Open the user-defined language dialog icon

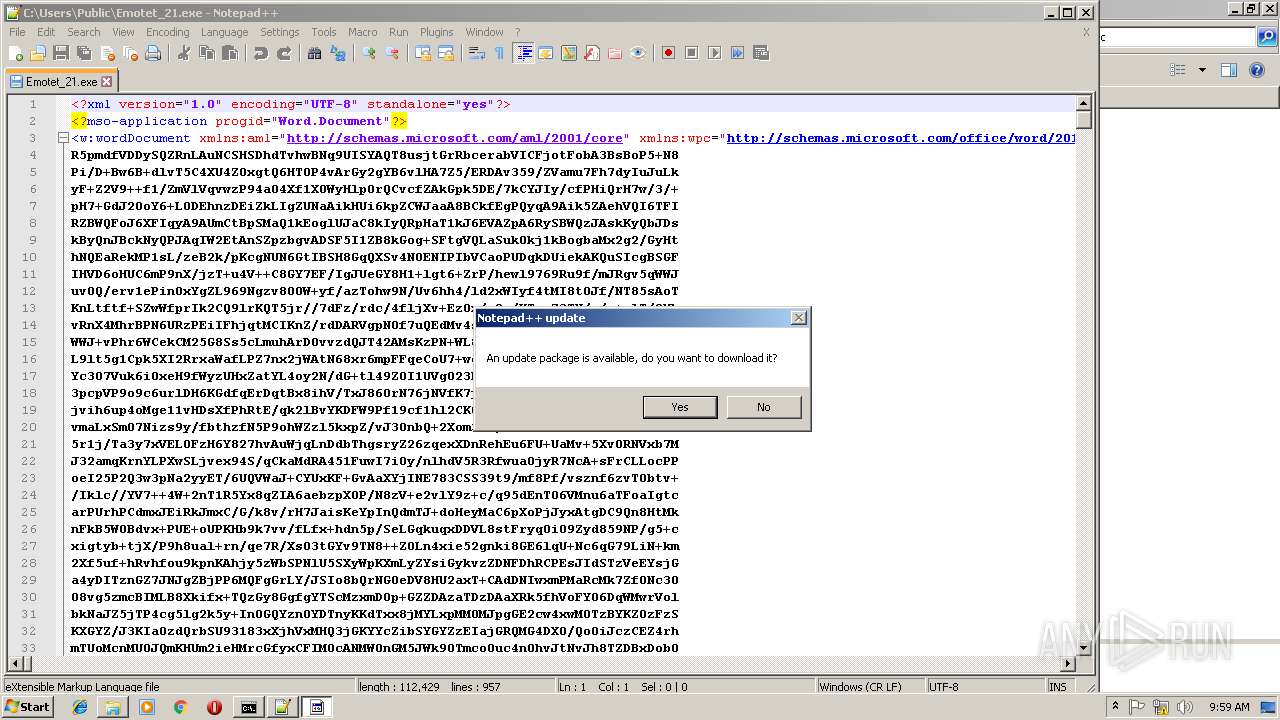click(545, 53)
